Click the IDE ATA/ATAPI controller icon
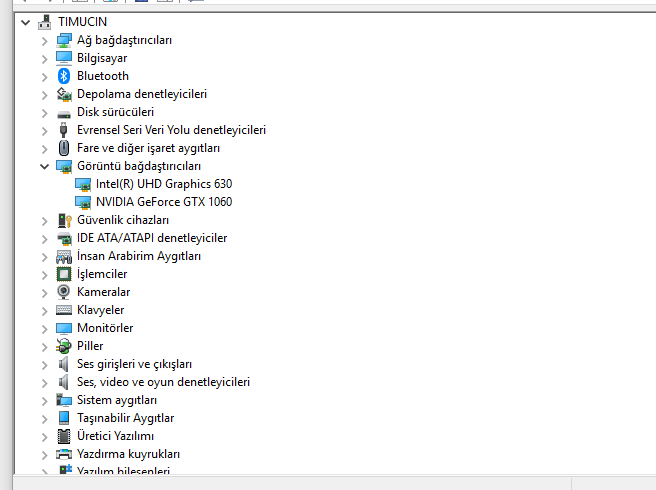The image size is (656, 490). tap(64, 239)
